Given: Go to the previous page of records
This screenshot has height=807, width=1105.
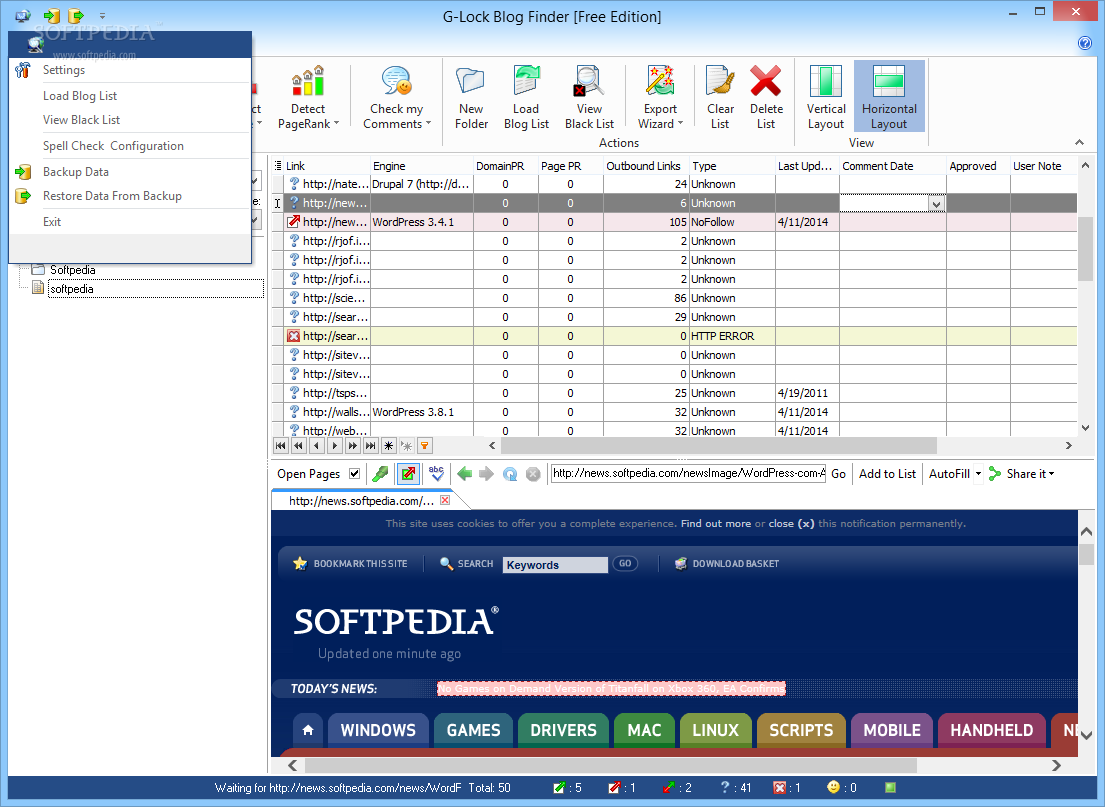Looking at the screenshot, I should pyautogui.click(x=299, y=445).
